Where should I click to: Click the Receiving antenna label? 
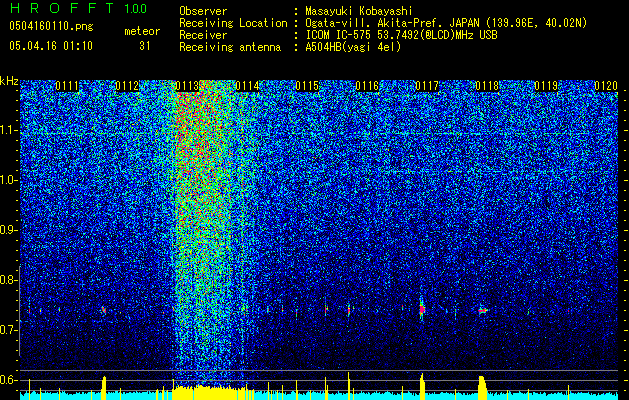click(x=230, y=47)
